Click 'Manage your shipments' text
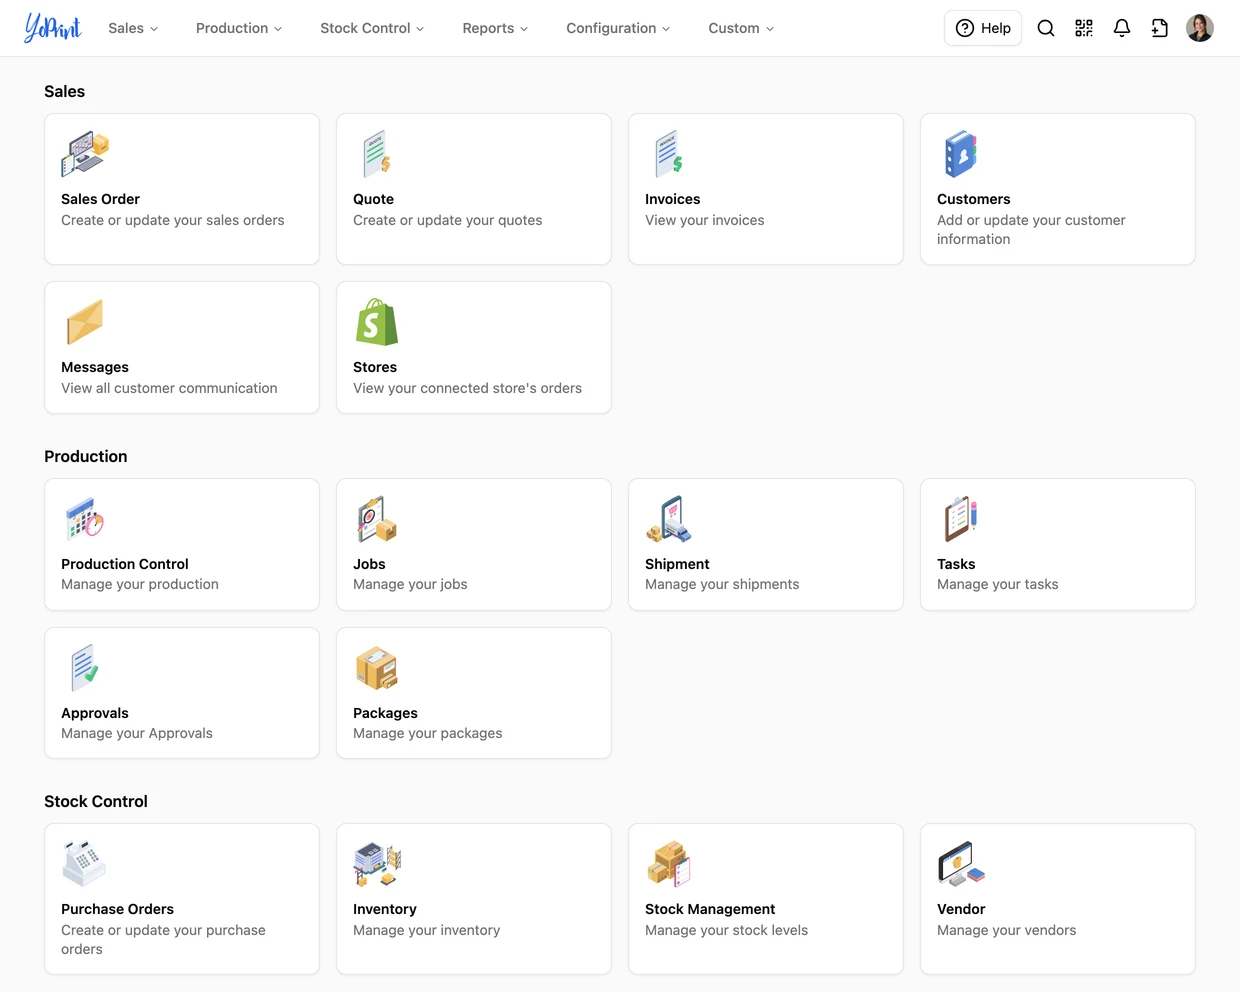1240x992 pixels. (722, 584)
